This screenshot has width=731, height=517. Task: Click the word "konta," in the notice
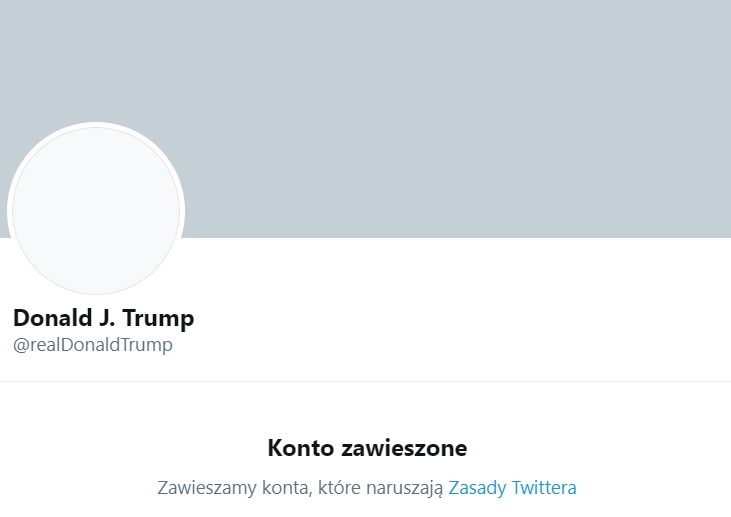pyautogui.click(x=287, y=488)
